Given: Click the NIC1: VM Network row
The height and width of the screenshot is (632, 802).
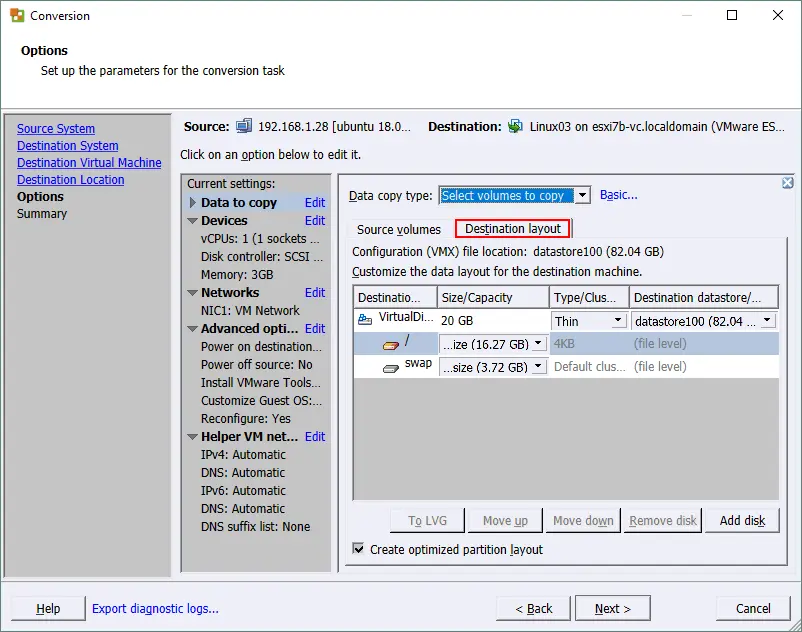Looking at the screenshot, I should 250,310.
